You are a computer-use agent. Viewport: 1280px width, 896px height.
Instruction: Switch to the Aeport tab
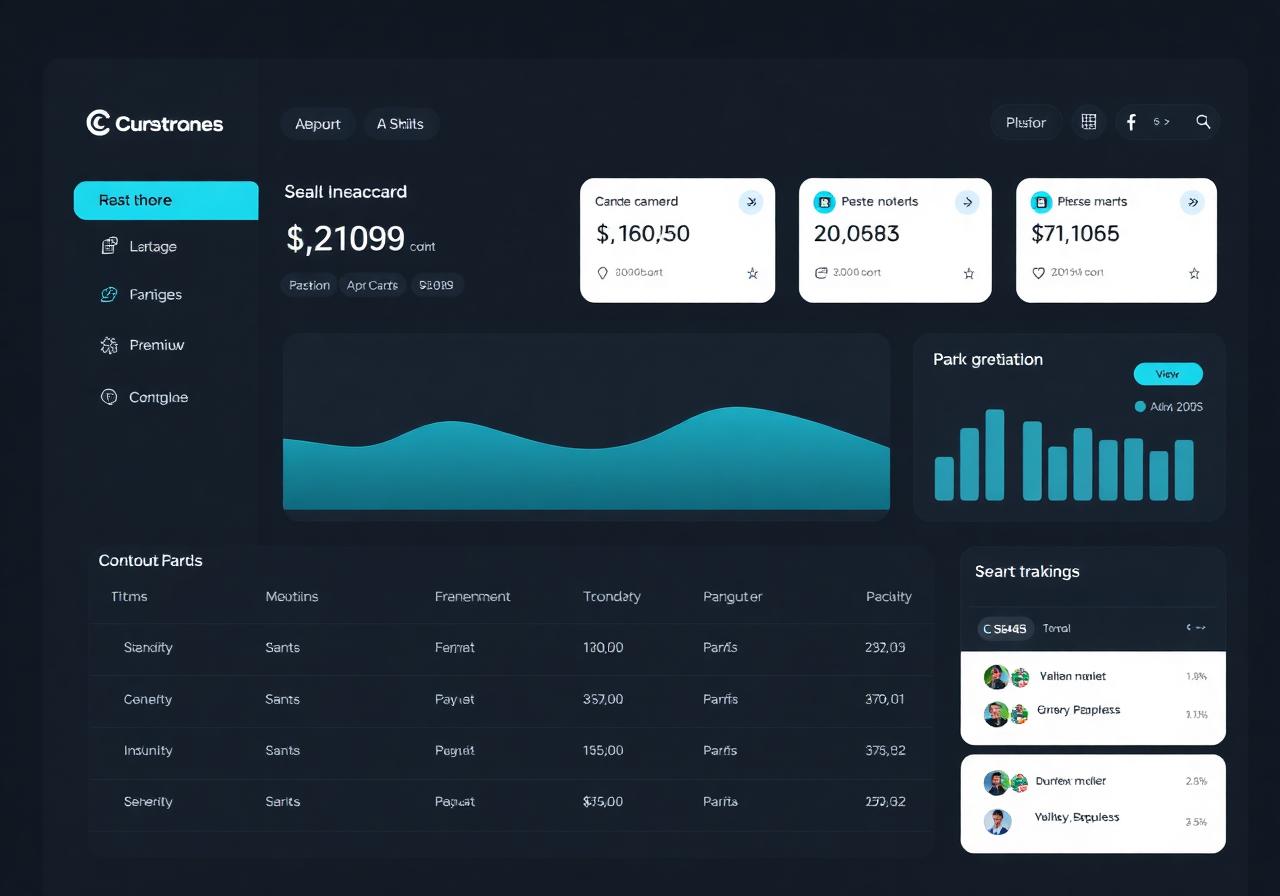pyautogui.click(x=318, y=124)
